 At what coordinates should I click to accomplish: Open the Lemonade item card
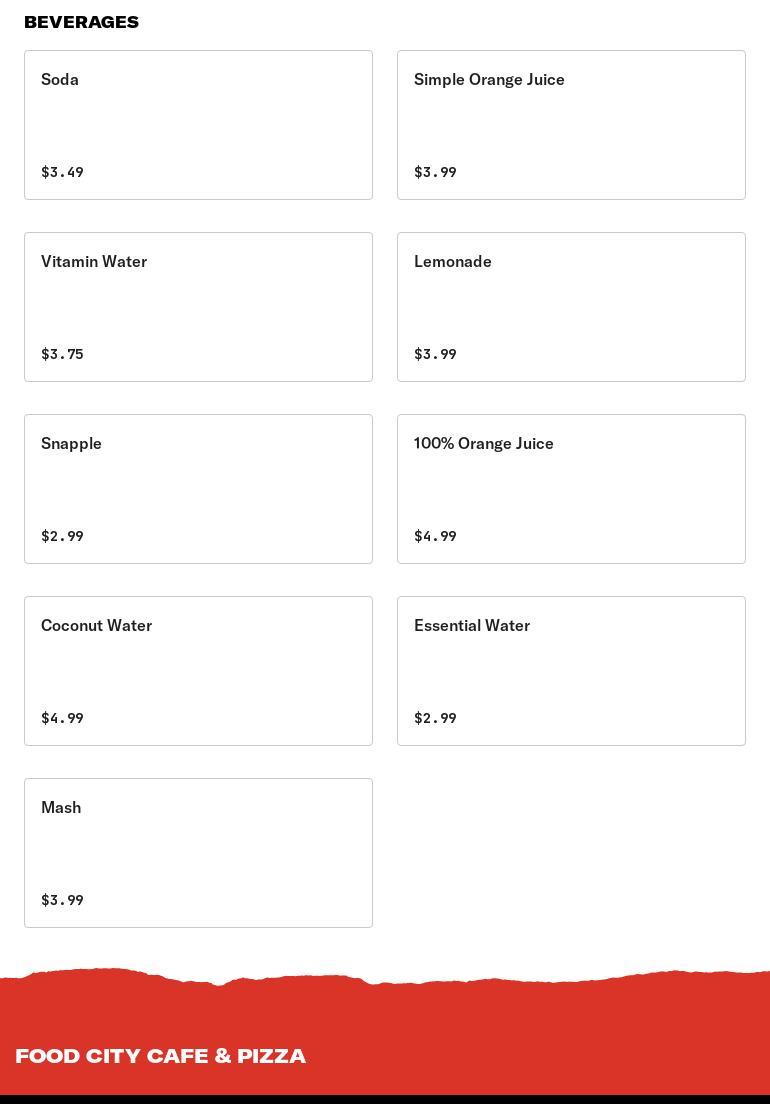pyautogui.click(x=571, y=307)
